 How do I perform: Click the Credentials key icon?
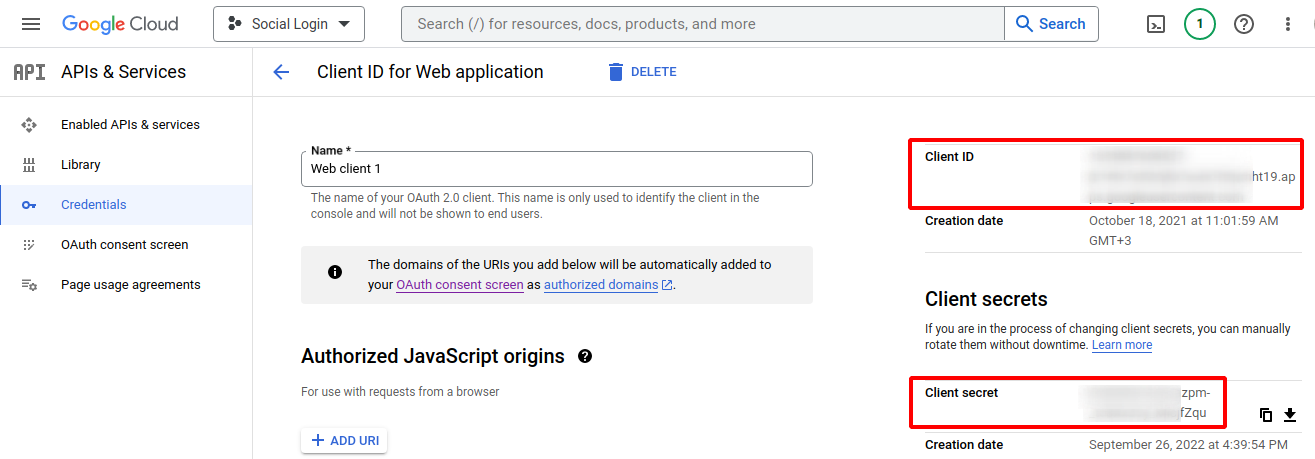pyautogui.click(x=29, y=205)
